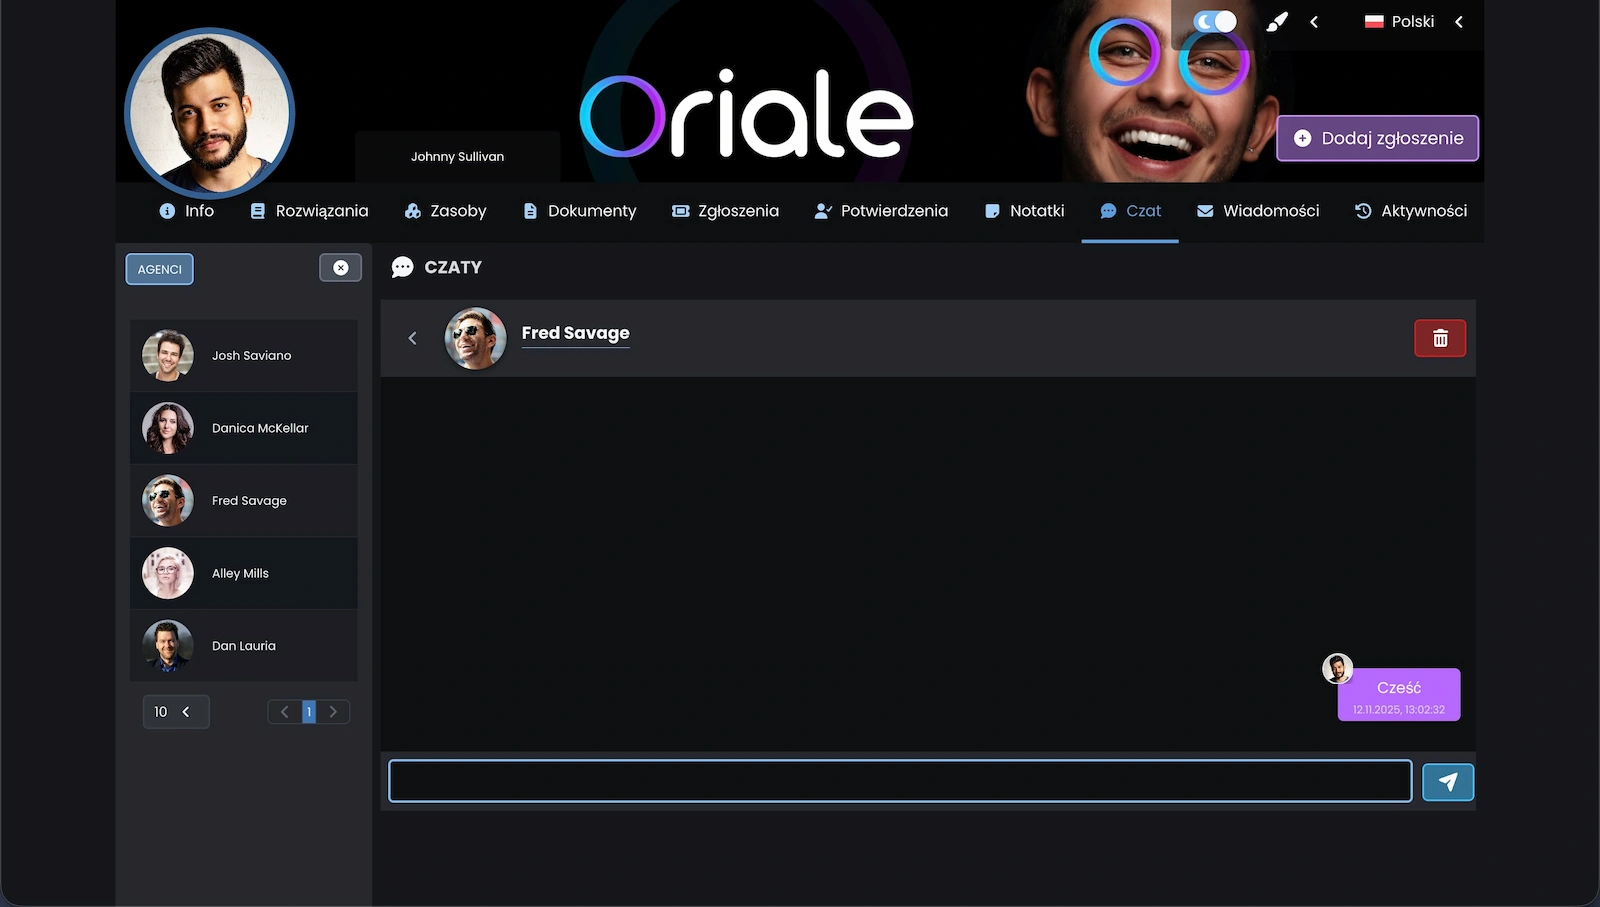
Task: Click the clear filter X icon button
Action: (340, 268)
